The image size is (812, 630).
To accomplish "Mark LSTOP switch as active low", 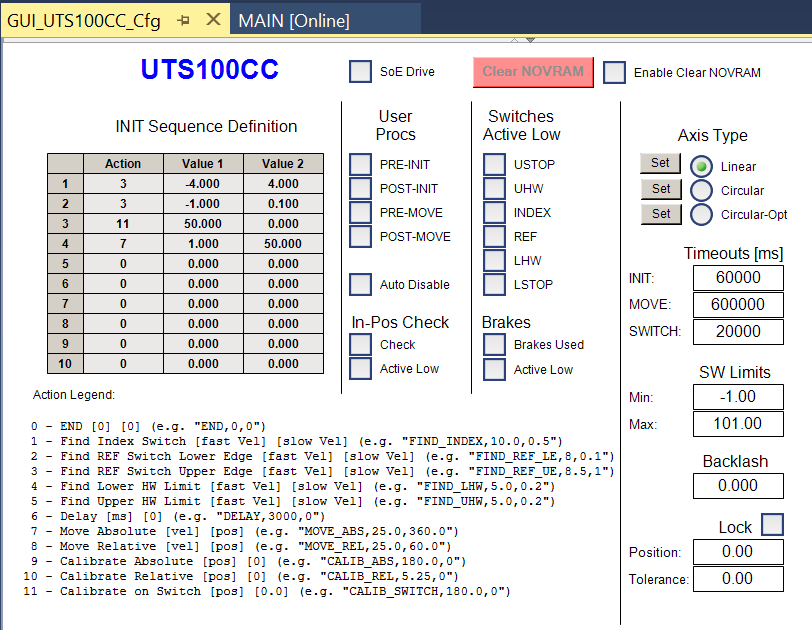I will [x=493, y=284].
